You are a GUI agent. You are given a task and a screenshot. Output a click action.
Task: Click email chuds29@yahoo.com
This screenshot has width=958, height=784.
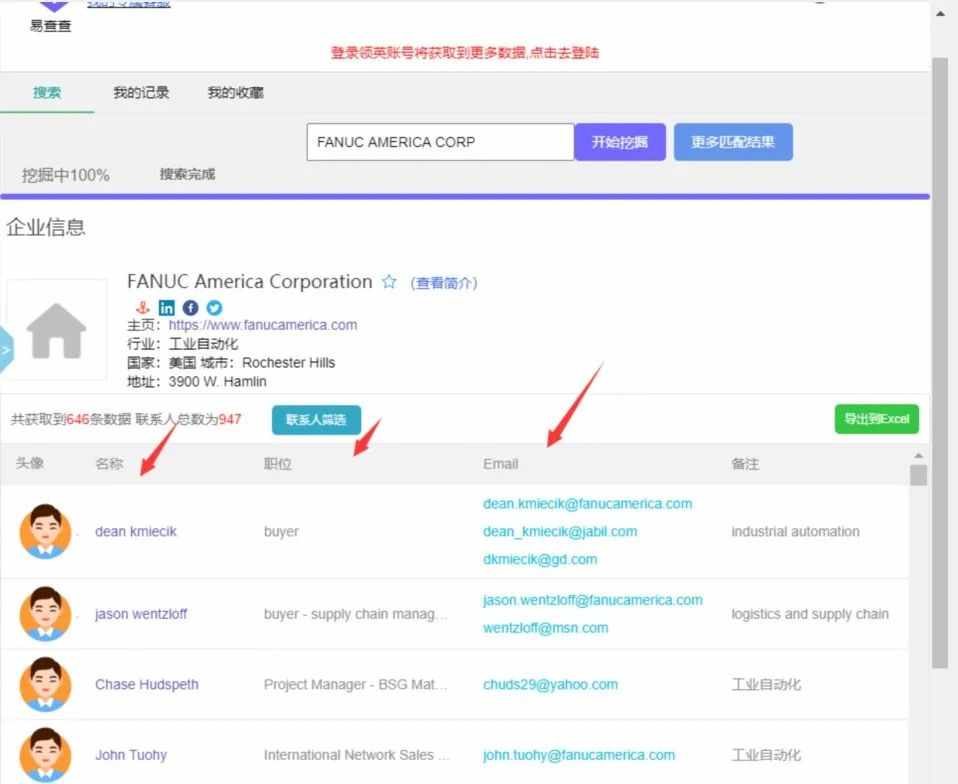tap(550, 684)
